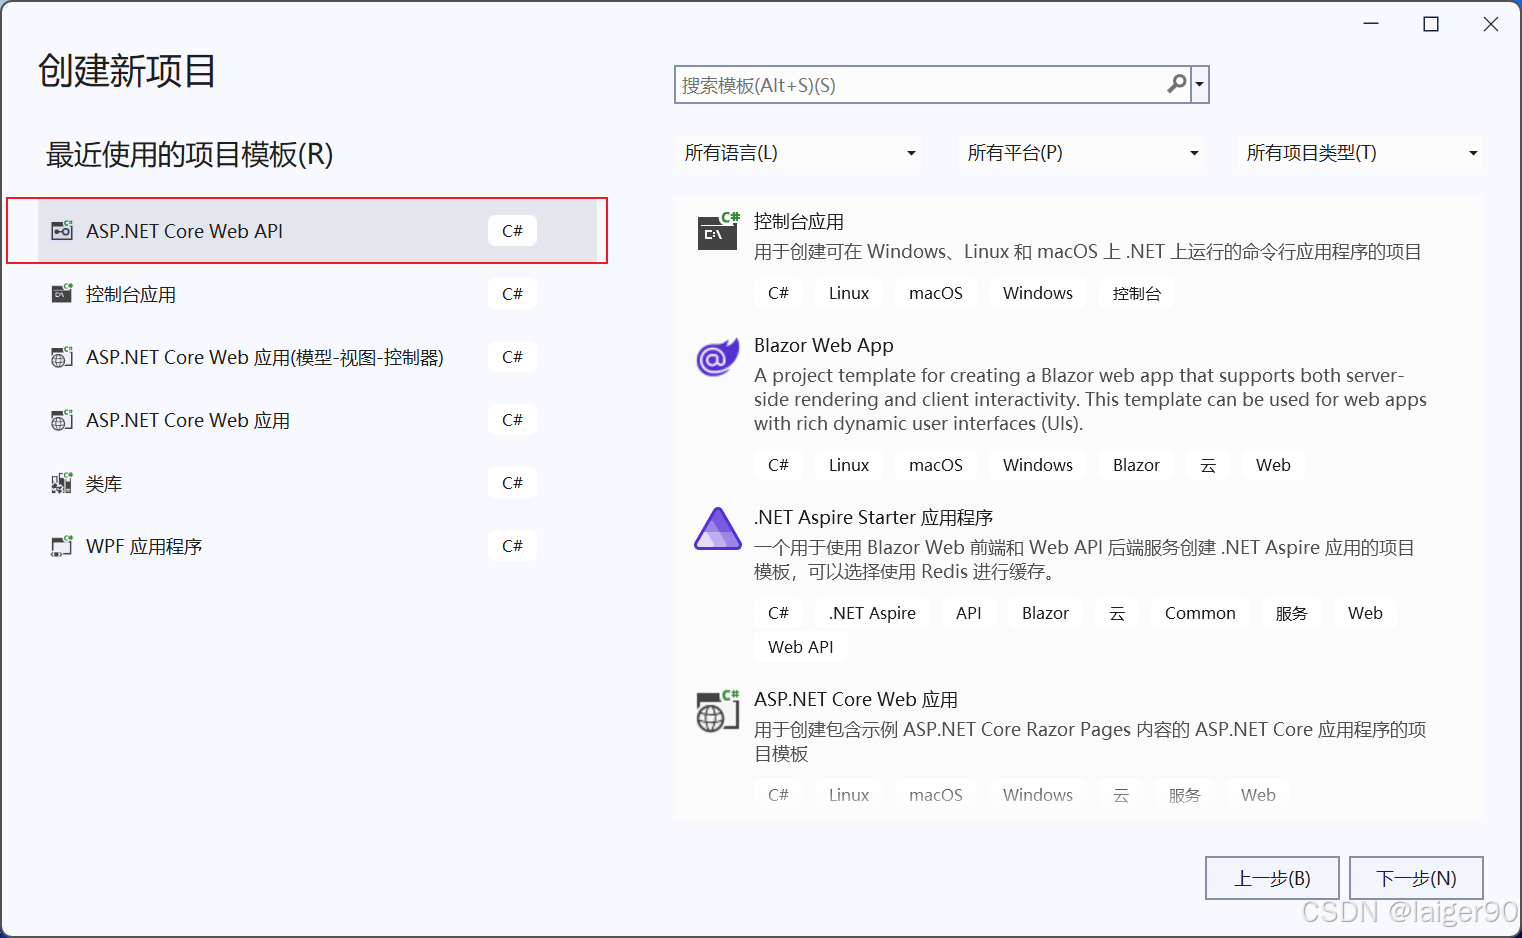Click the 云 tag under Blazor Web App

[1208, 465]
